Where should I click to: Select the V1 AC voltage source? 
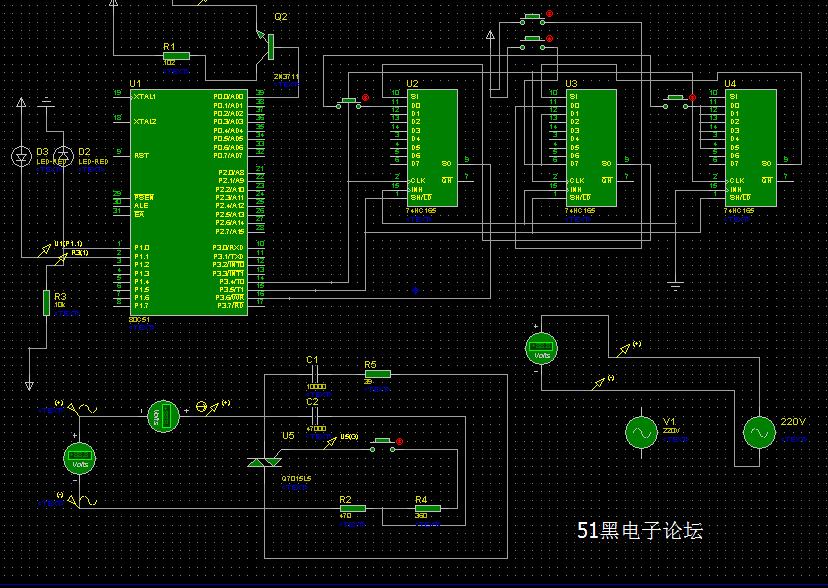641,432
